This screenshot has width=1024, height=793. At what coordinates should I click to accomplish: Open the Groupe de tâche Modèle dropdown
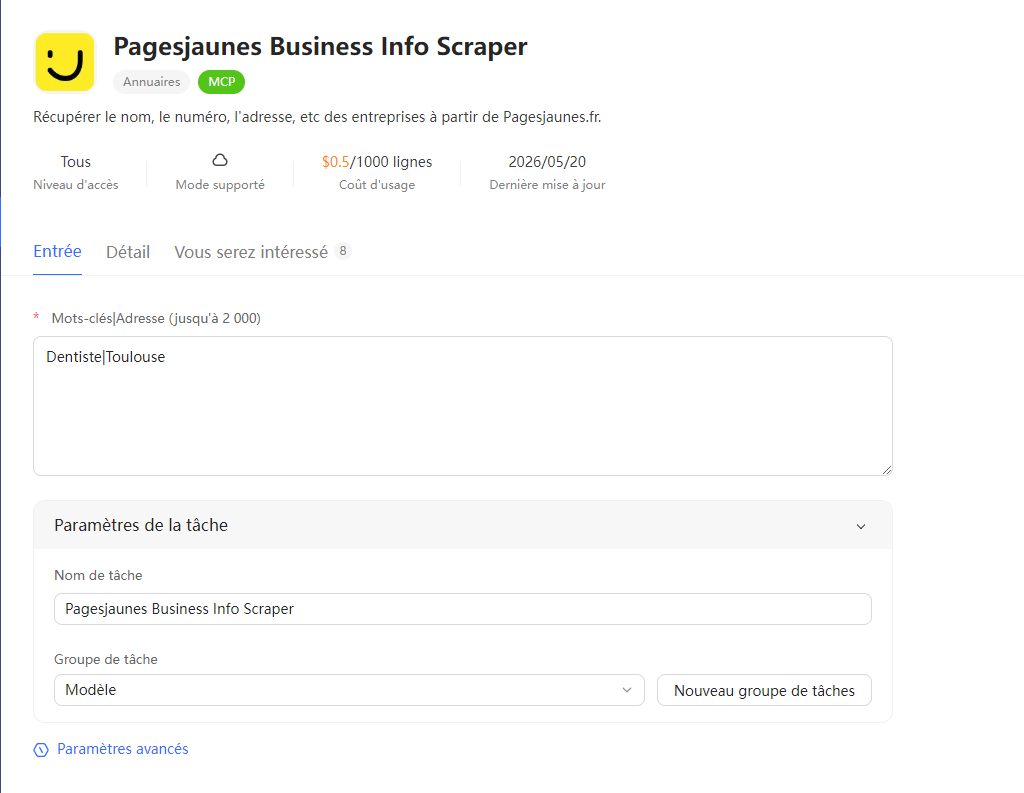pyautogui.click(x=349, y=690)
